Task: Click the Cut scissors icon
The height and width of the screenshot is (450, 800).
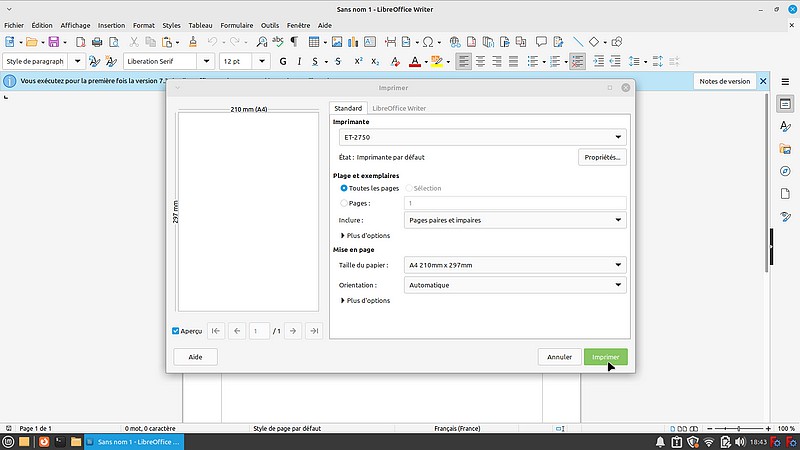Action: coord(134,42)
